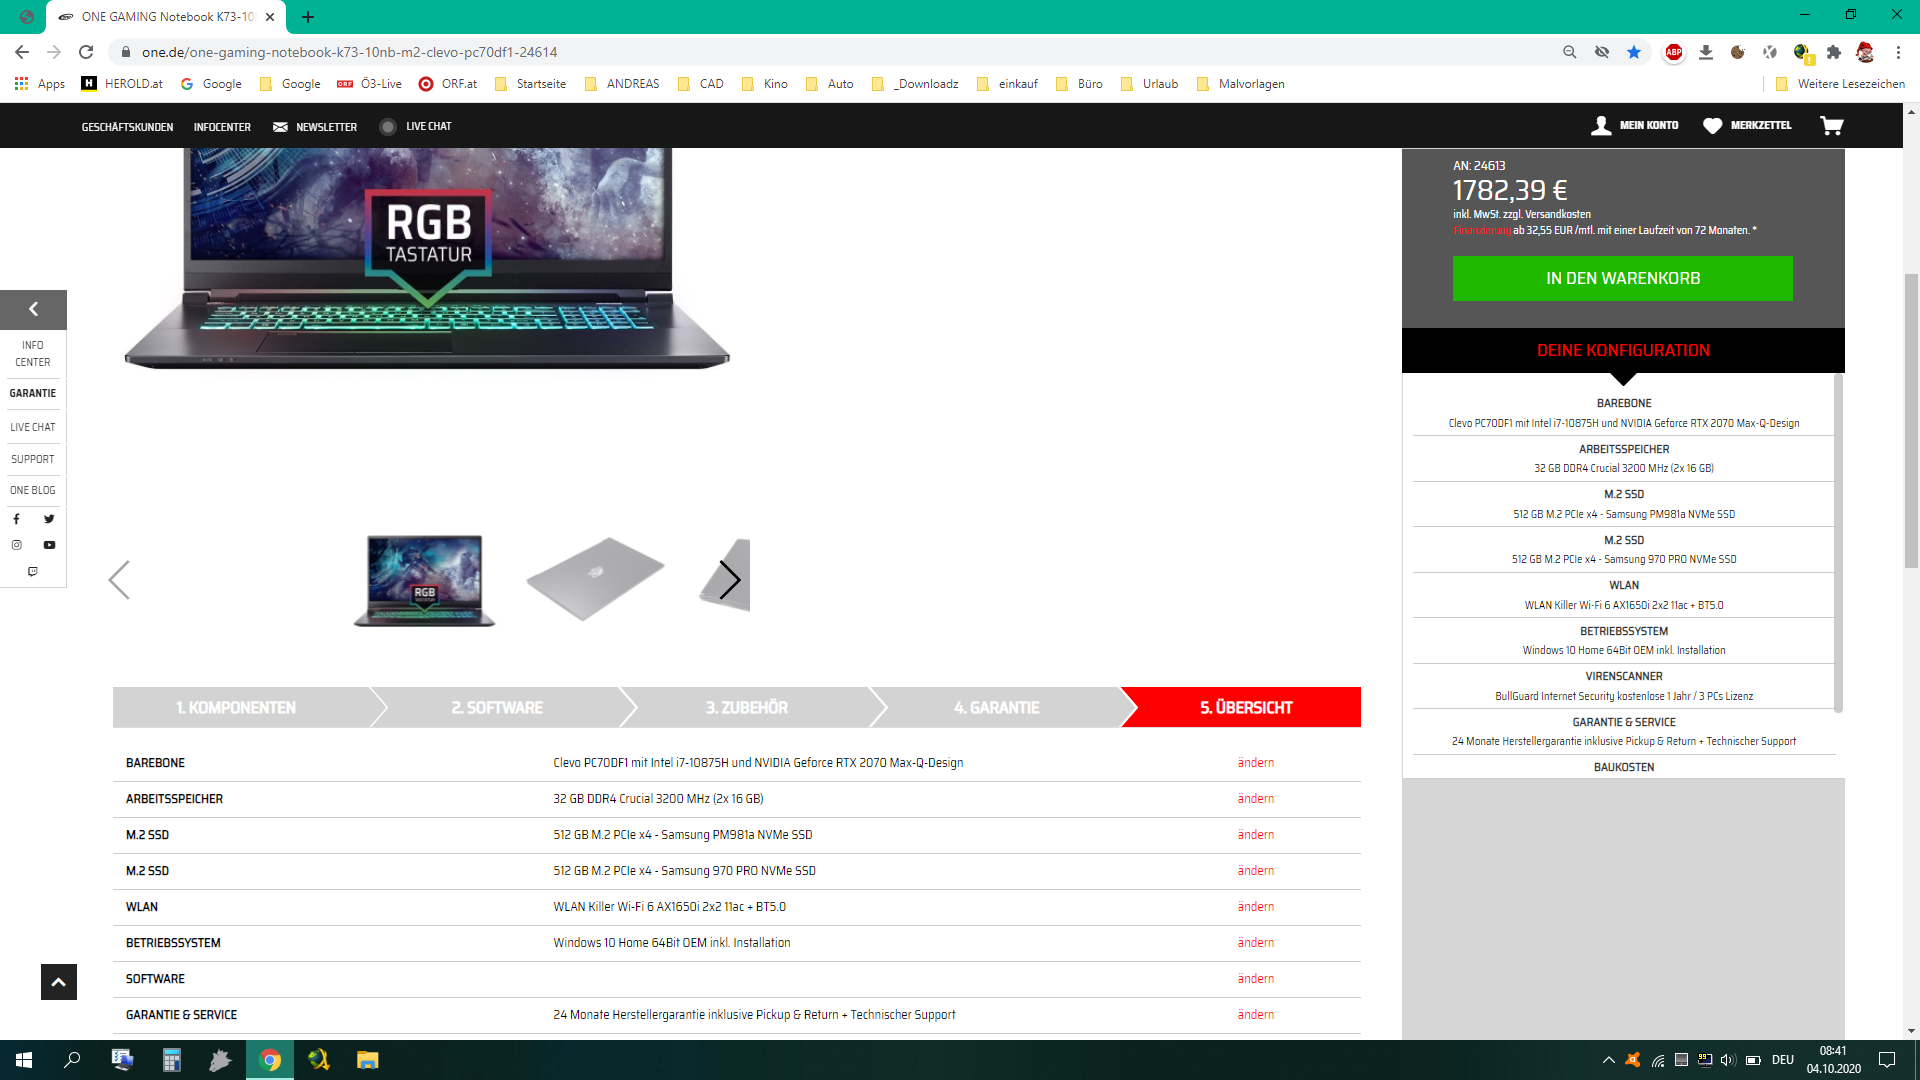Screen dimensions: 1920x1080
Task: Open File Explorer from the taskbar
Action: pyautogui.click(x=368, y=1060)
